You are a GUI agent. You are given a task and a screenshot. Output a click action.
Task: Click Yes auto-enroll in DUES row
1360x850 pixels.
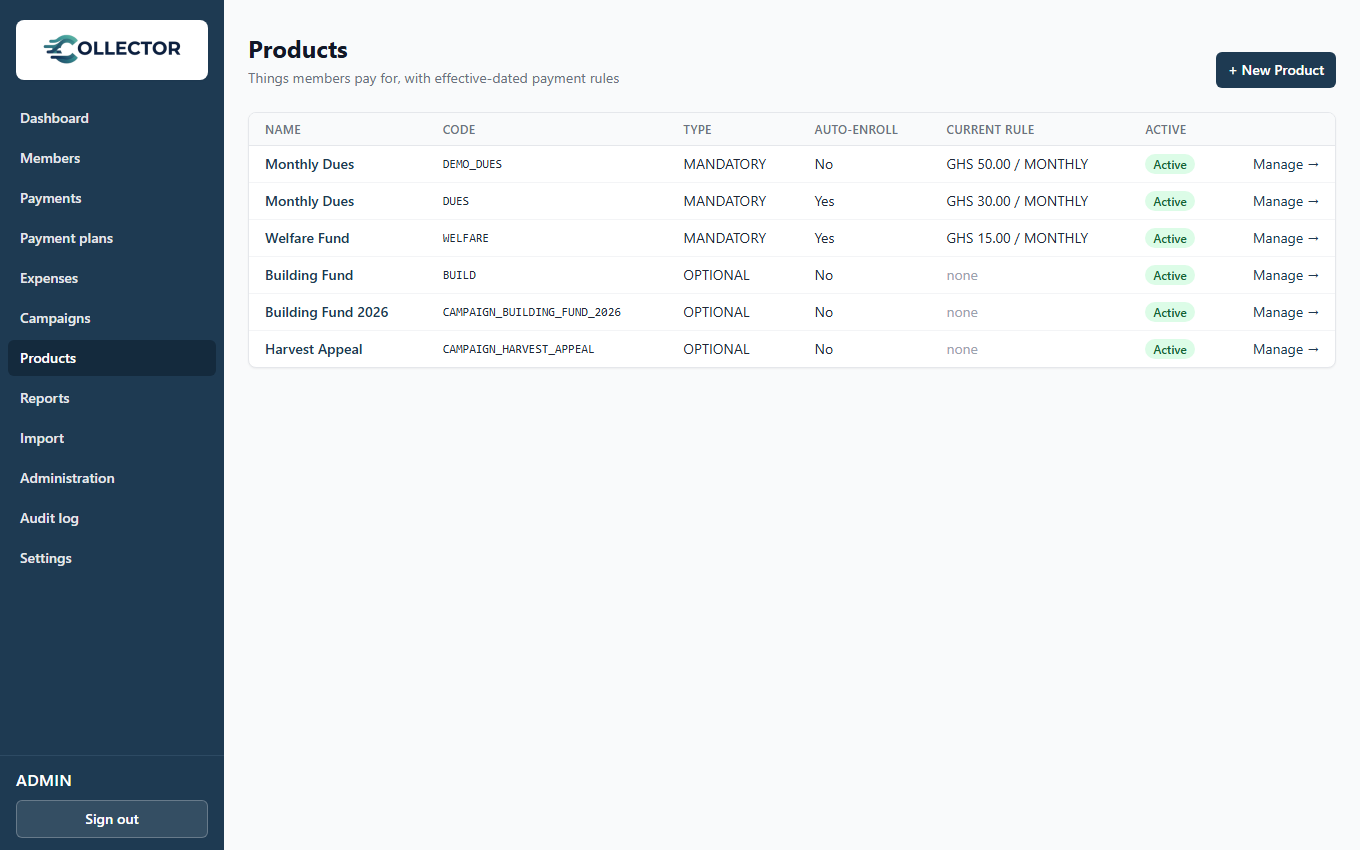(x=825, y=201)
